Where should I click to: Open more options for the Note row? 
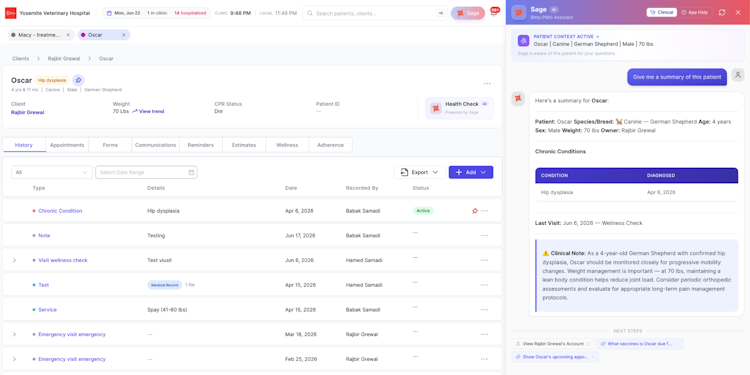[484, 235]
